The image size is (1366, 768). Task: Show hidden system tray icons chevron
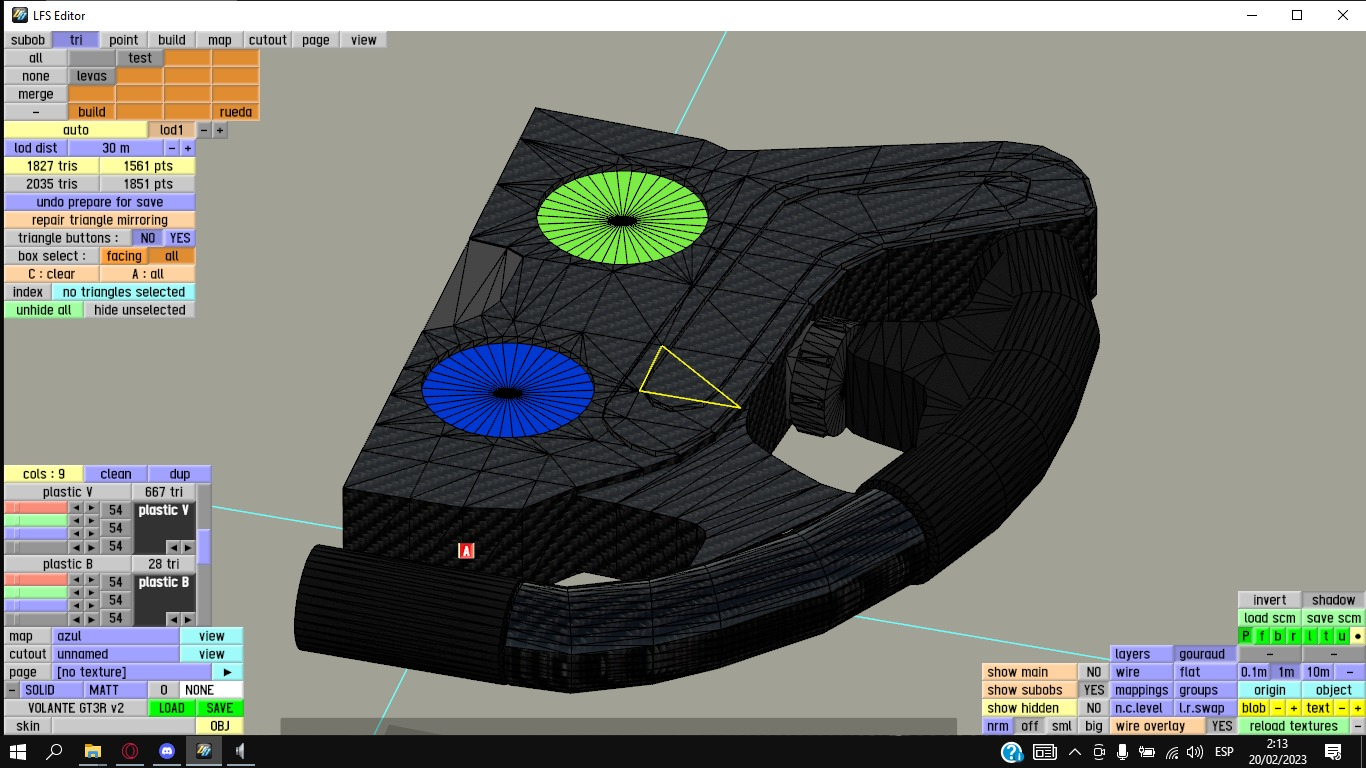coord(1075,752)
